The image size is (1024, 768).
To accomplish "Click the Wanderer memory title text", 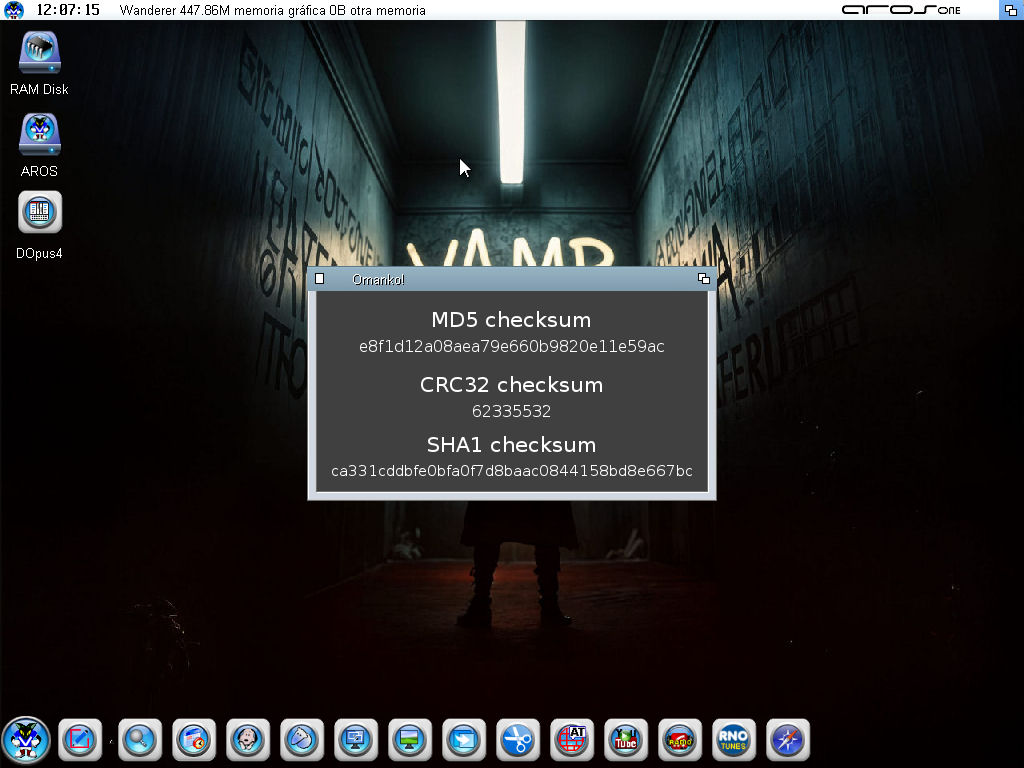I will (x=272, y=11).
